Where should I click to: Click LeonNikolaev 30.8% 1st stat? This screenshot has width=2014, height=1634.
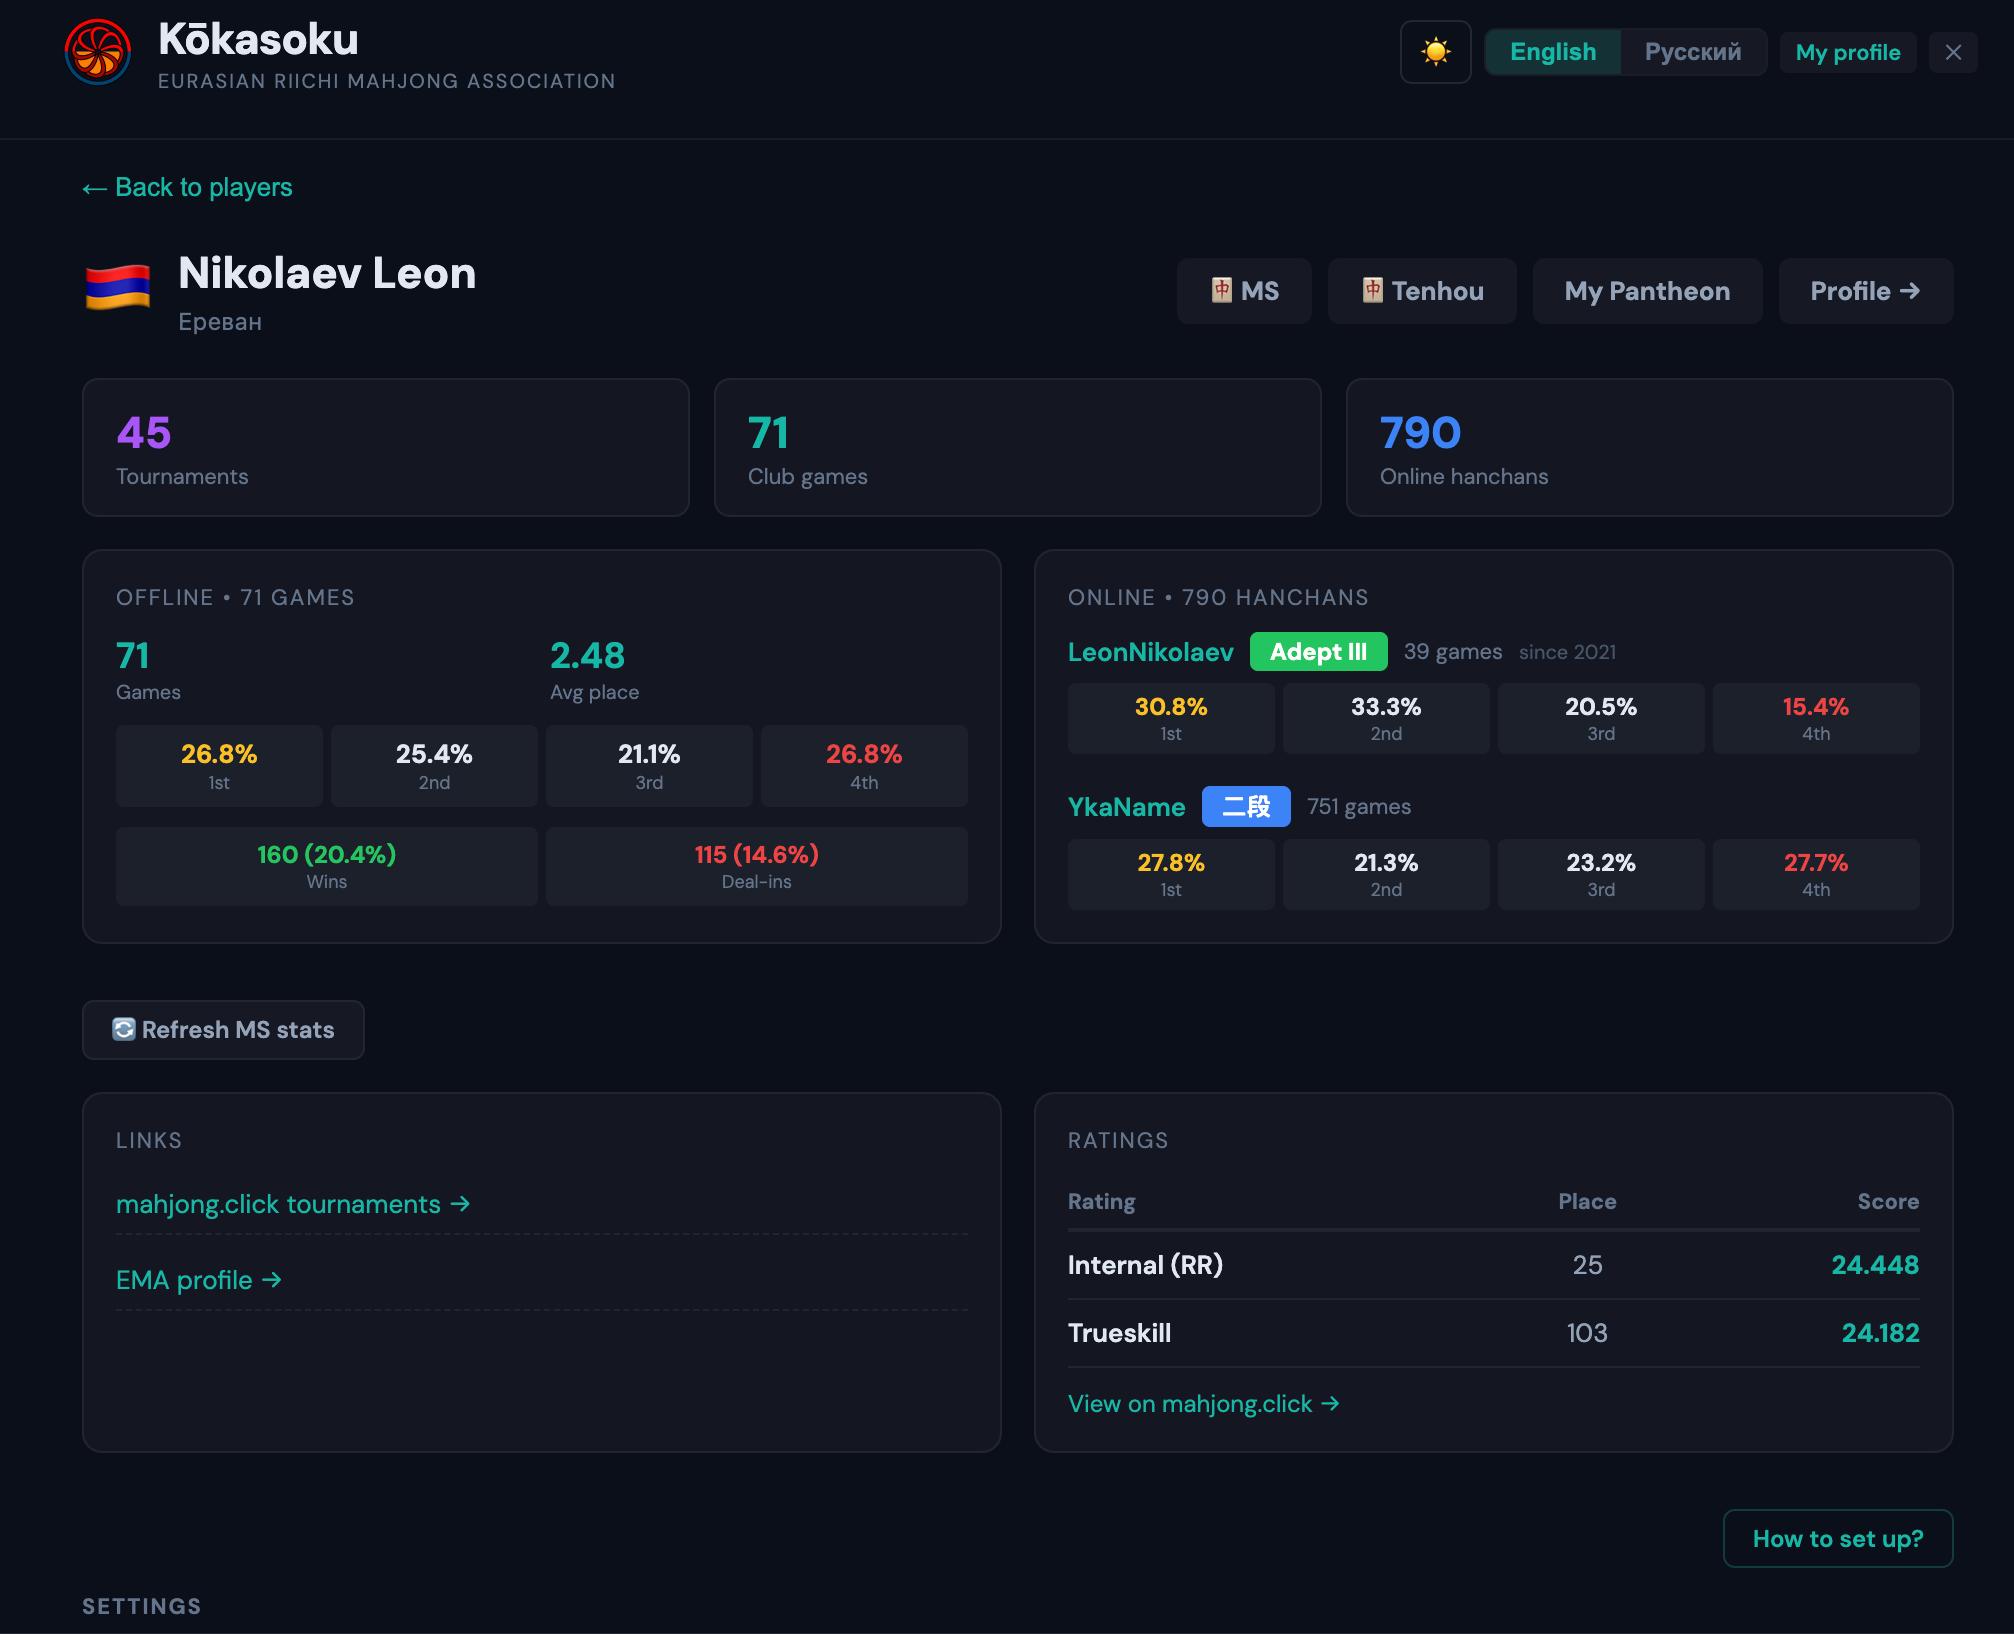[1171, 718]
